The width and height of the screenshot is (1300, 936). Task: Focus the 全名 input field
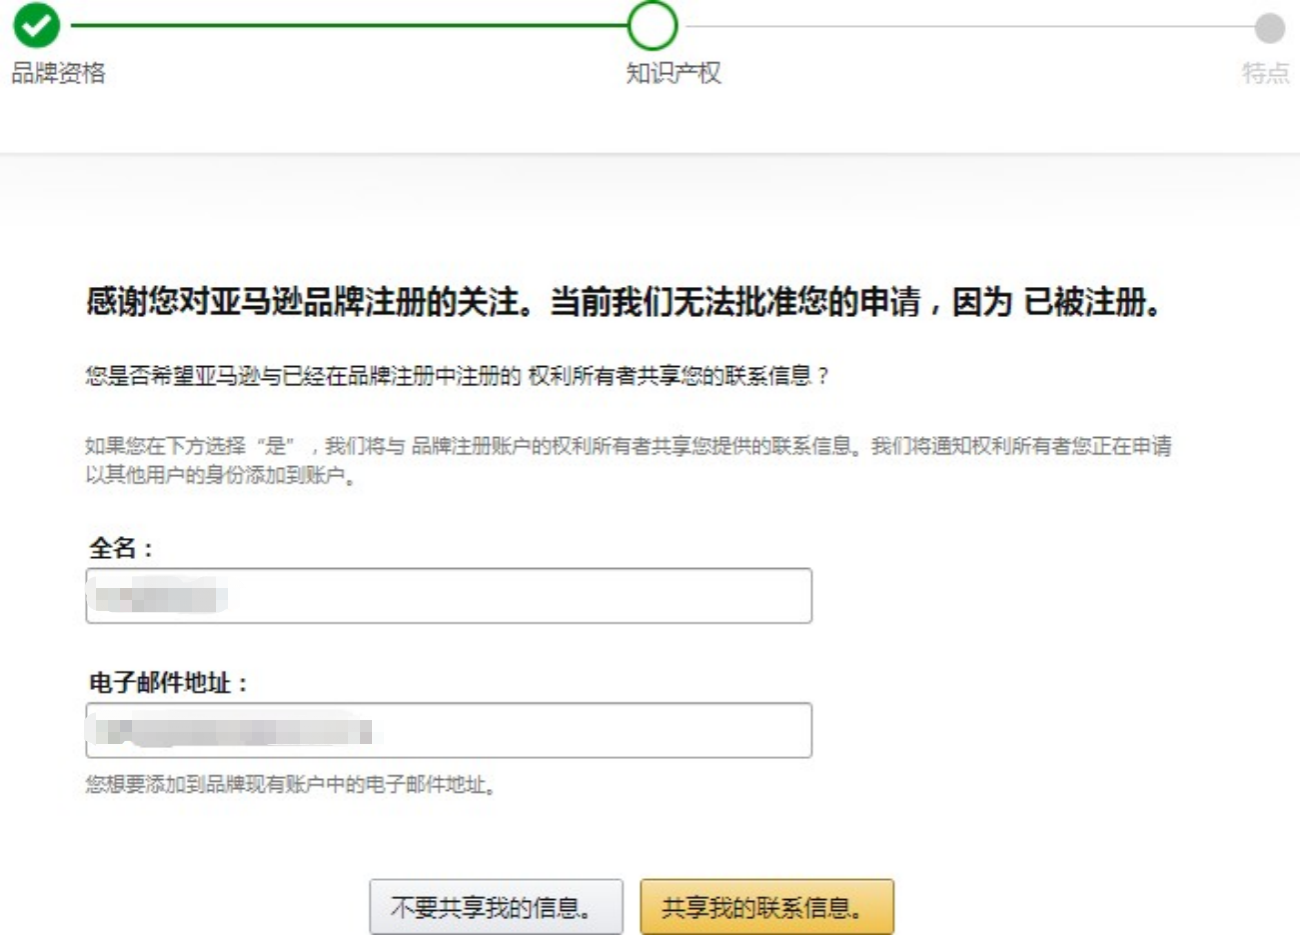pyautogui.click(x=449, y=596)
